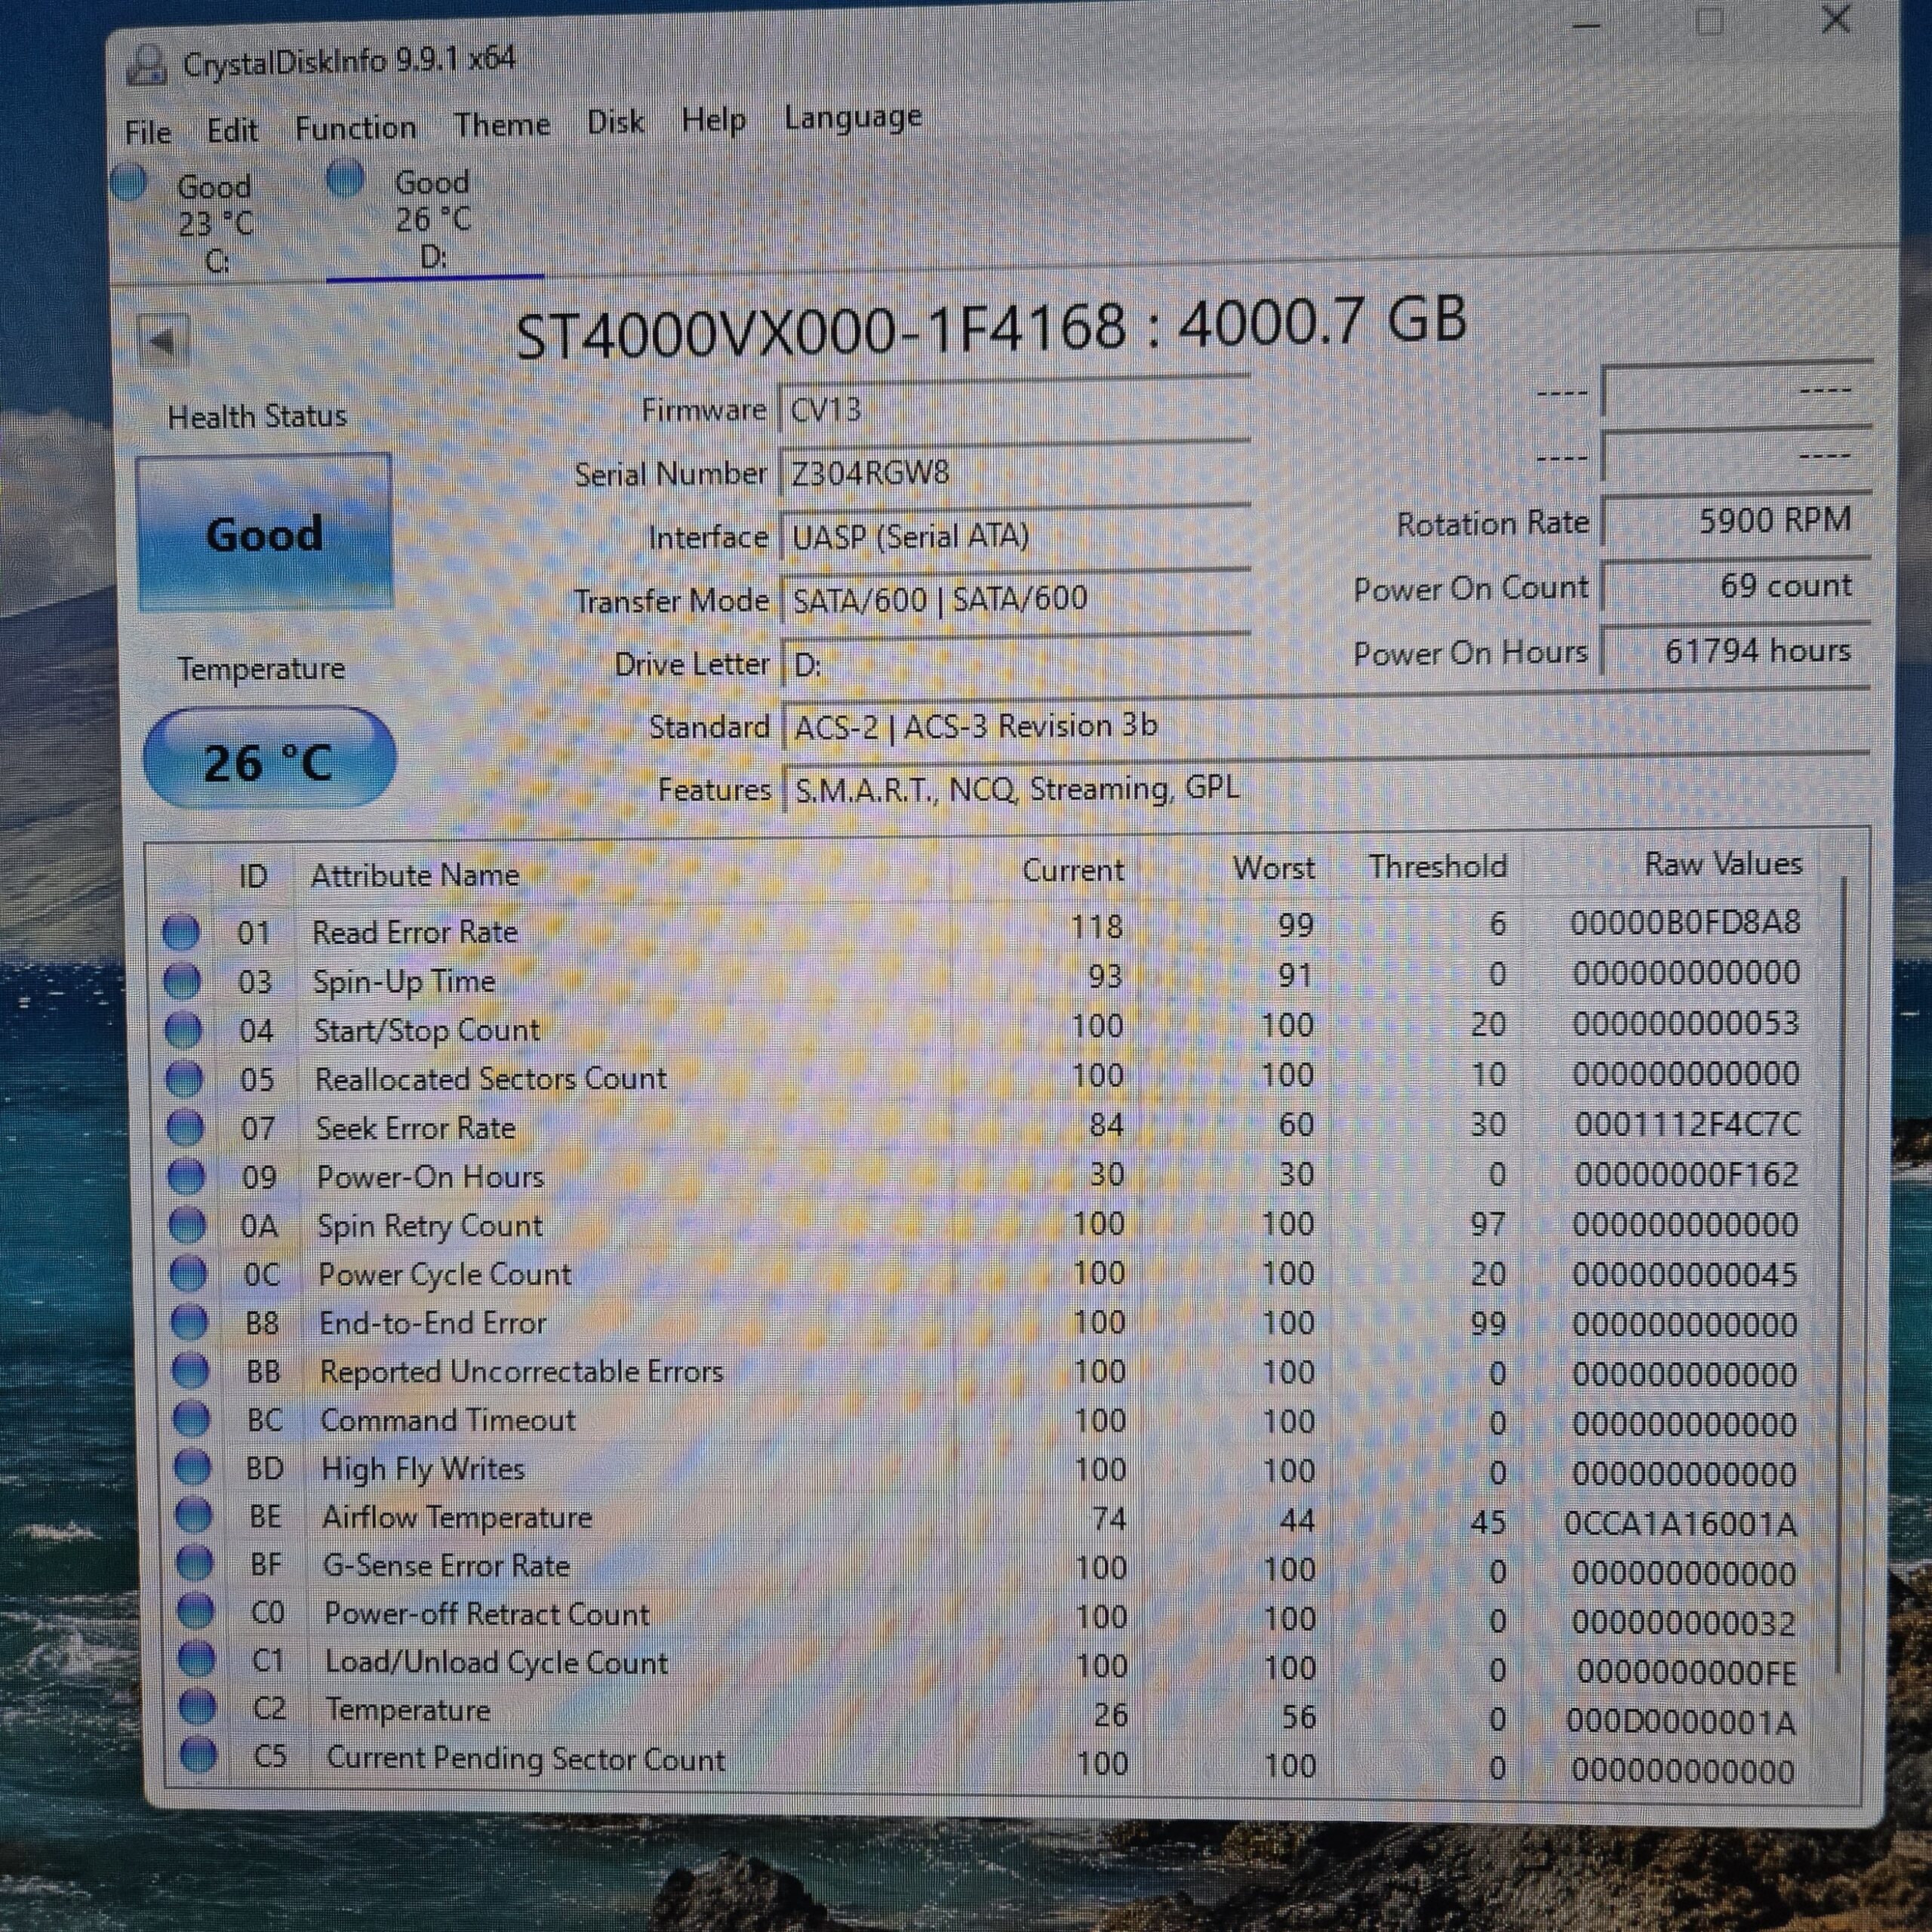
Task: Click the status icon for Load/Unload Cycle Count
Action: [196, 1660]
